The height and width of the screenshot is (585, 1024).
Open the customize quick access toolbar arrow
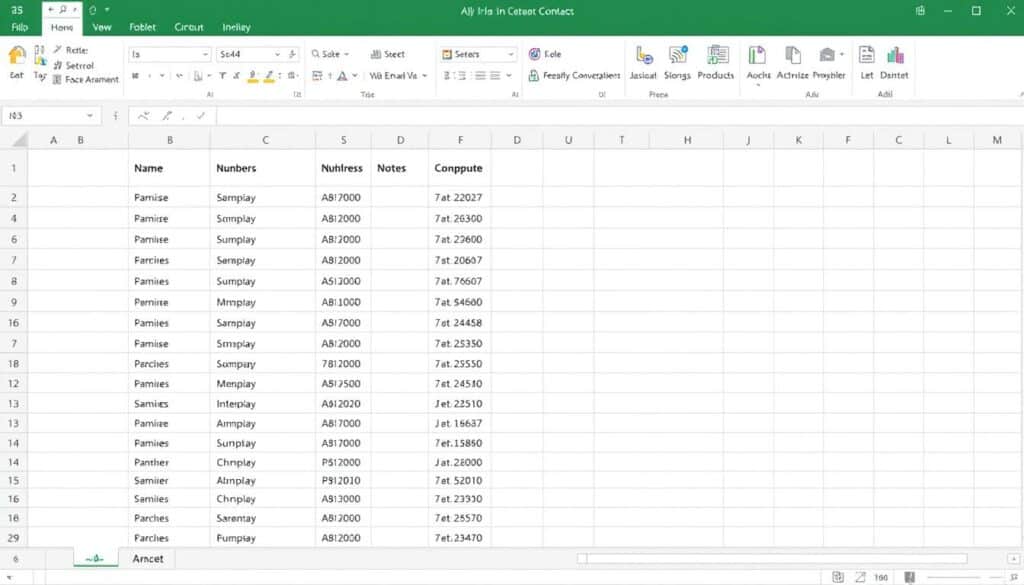pyautogui.click(x=107, y=10)
